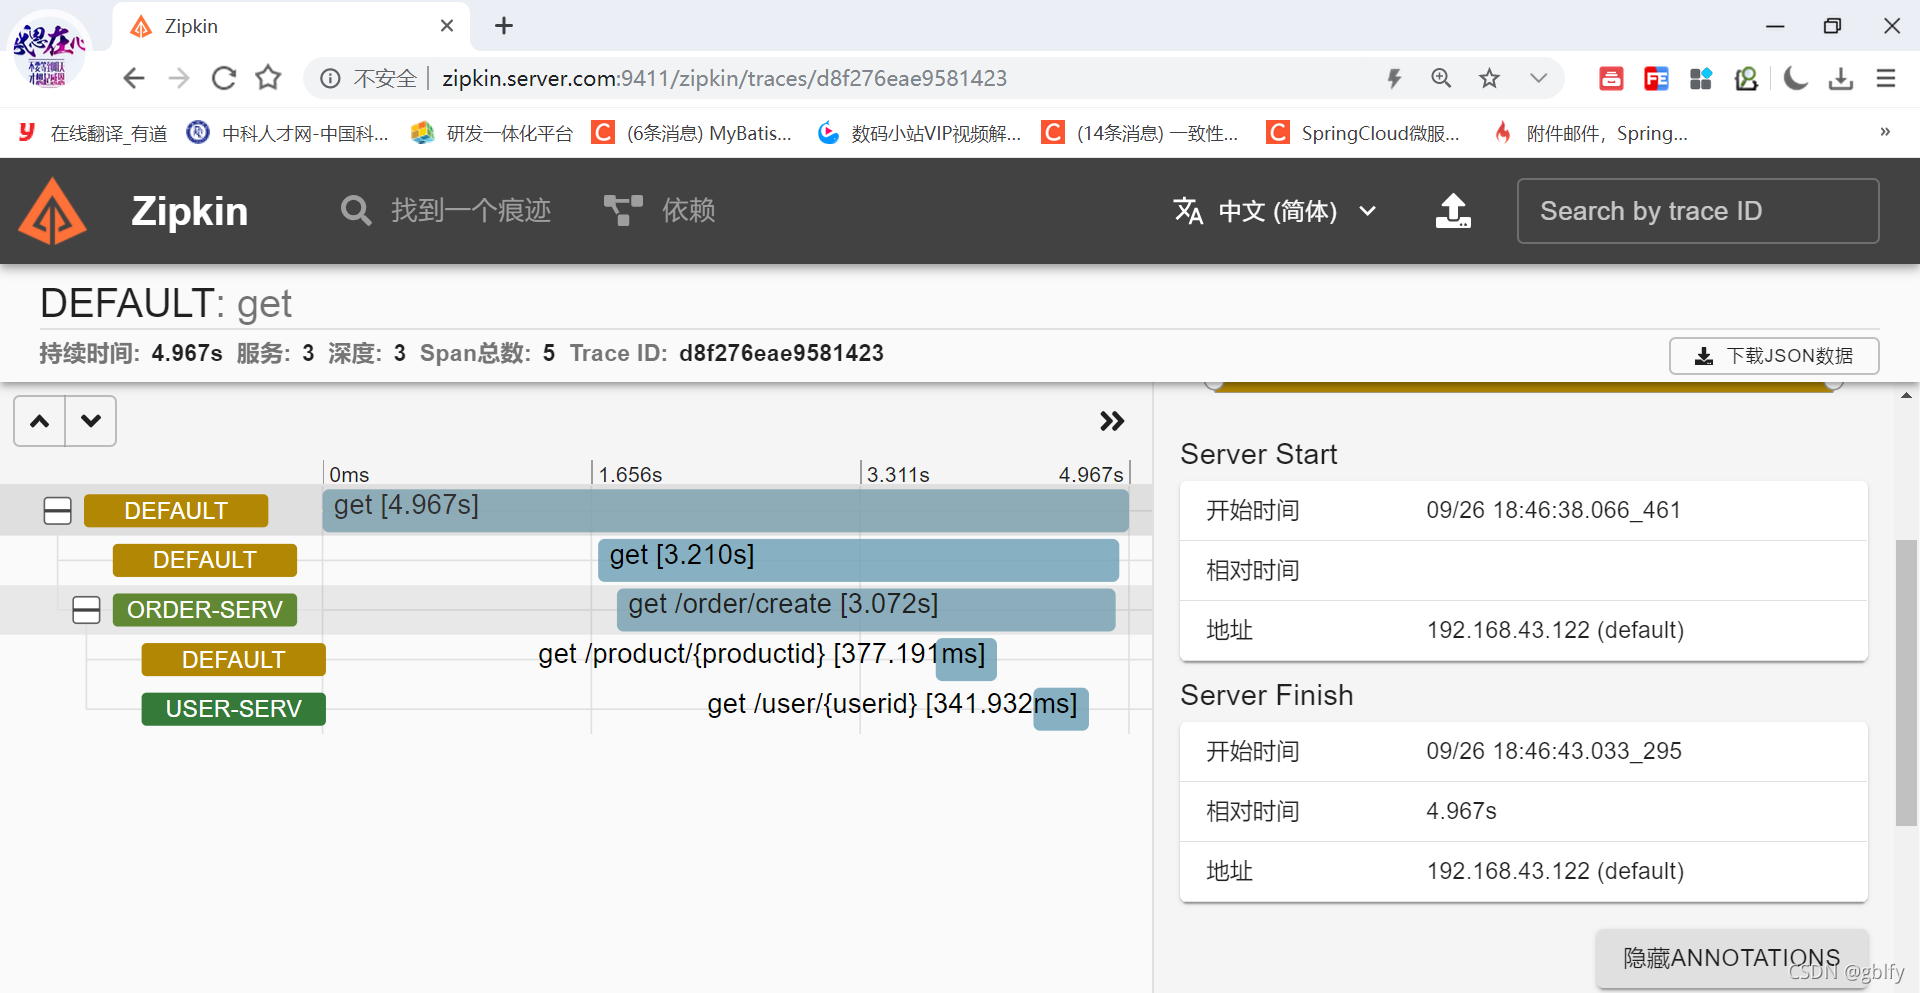Viewport: 1920px width, 993px height.
Task: Click the download JSON data button
Action: 1773,356
